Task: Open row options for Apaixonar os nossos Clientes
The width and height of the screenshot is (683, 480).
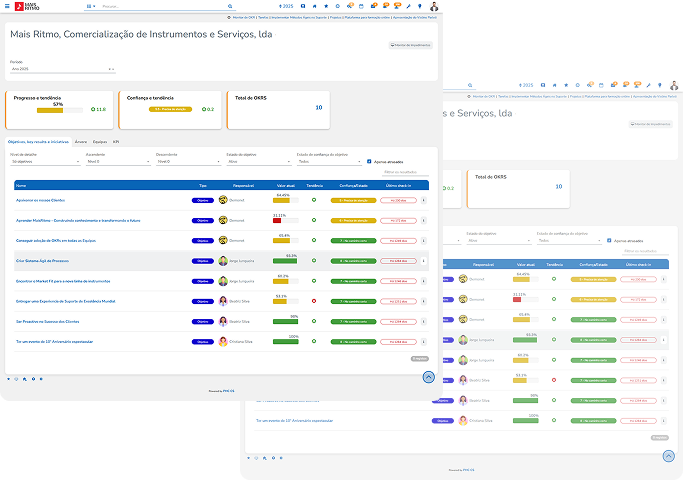Action: point(423,200)
